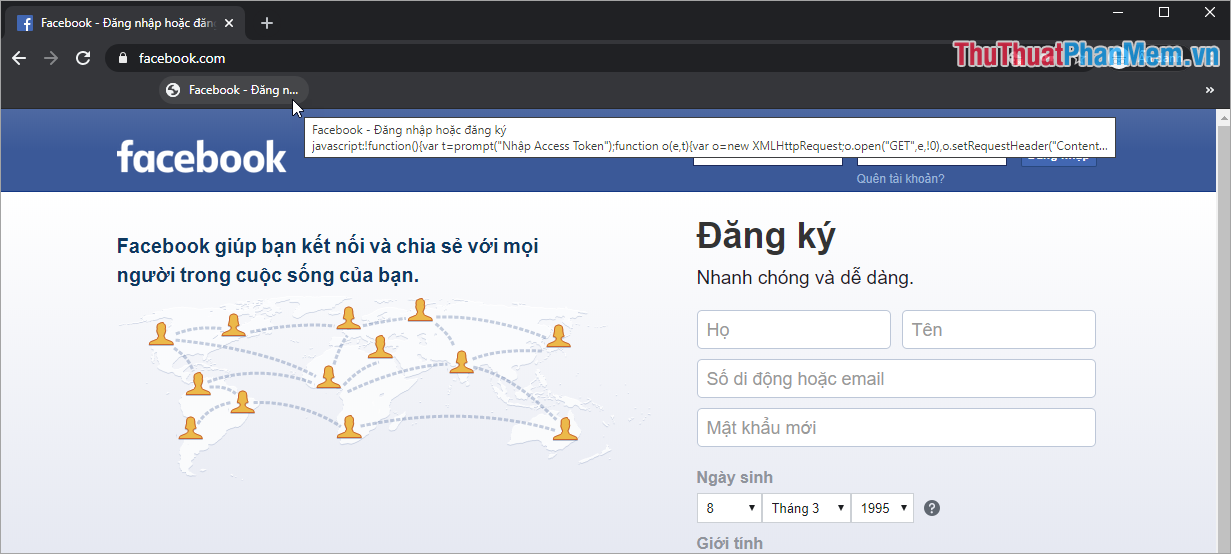Click the browser forward arrow
1231x554 pixels.
51,58
